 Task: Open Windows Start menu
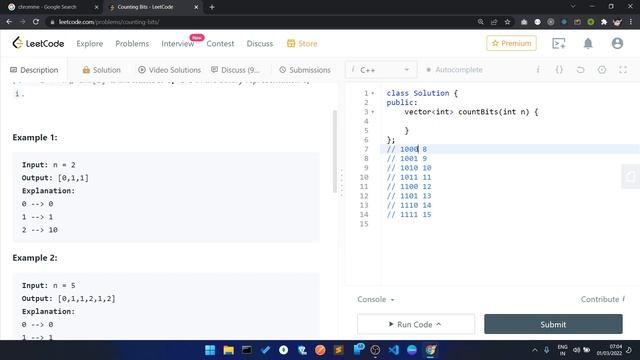210,350
